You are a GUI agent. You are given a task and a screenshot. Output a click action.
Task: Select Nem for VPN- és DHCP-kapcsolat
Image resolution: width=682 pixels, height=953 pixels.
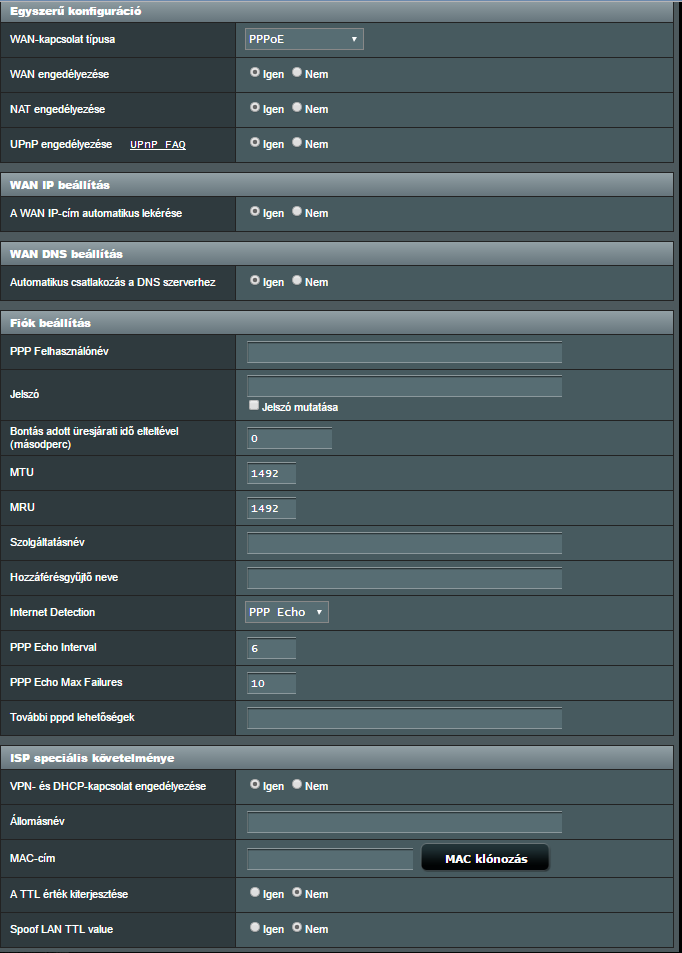point(297,785)
